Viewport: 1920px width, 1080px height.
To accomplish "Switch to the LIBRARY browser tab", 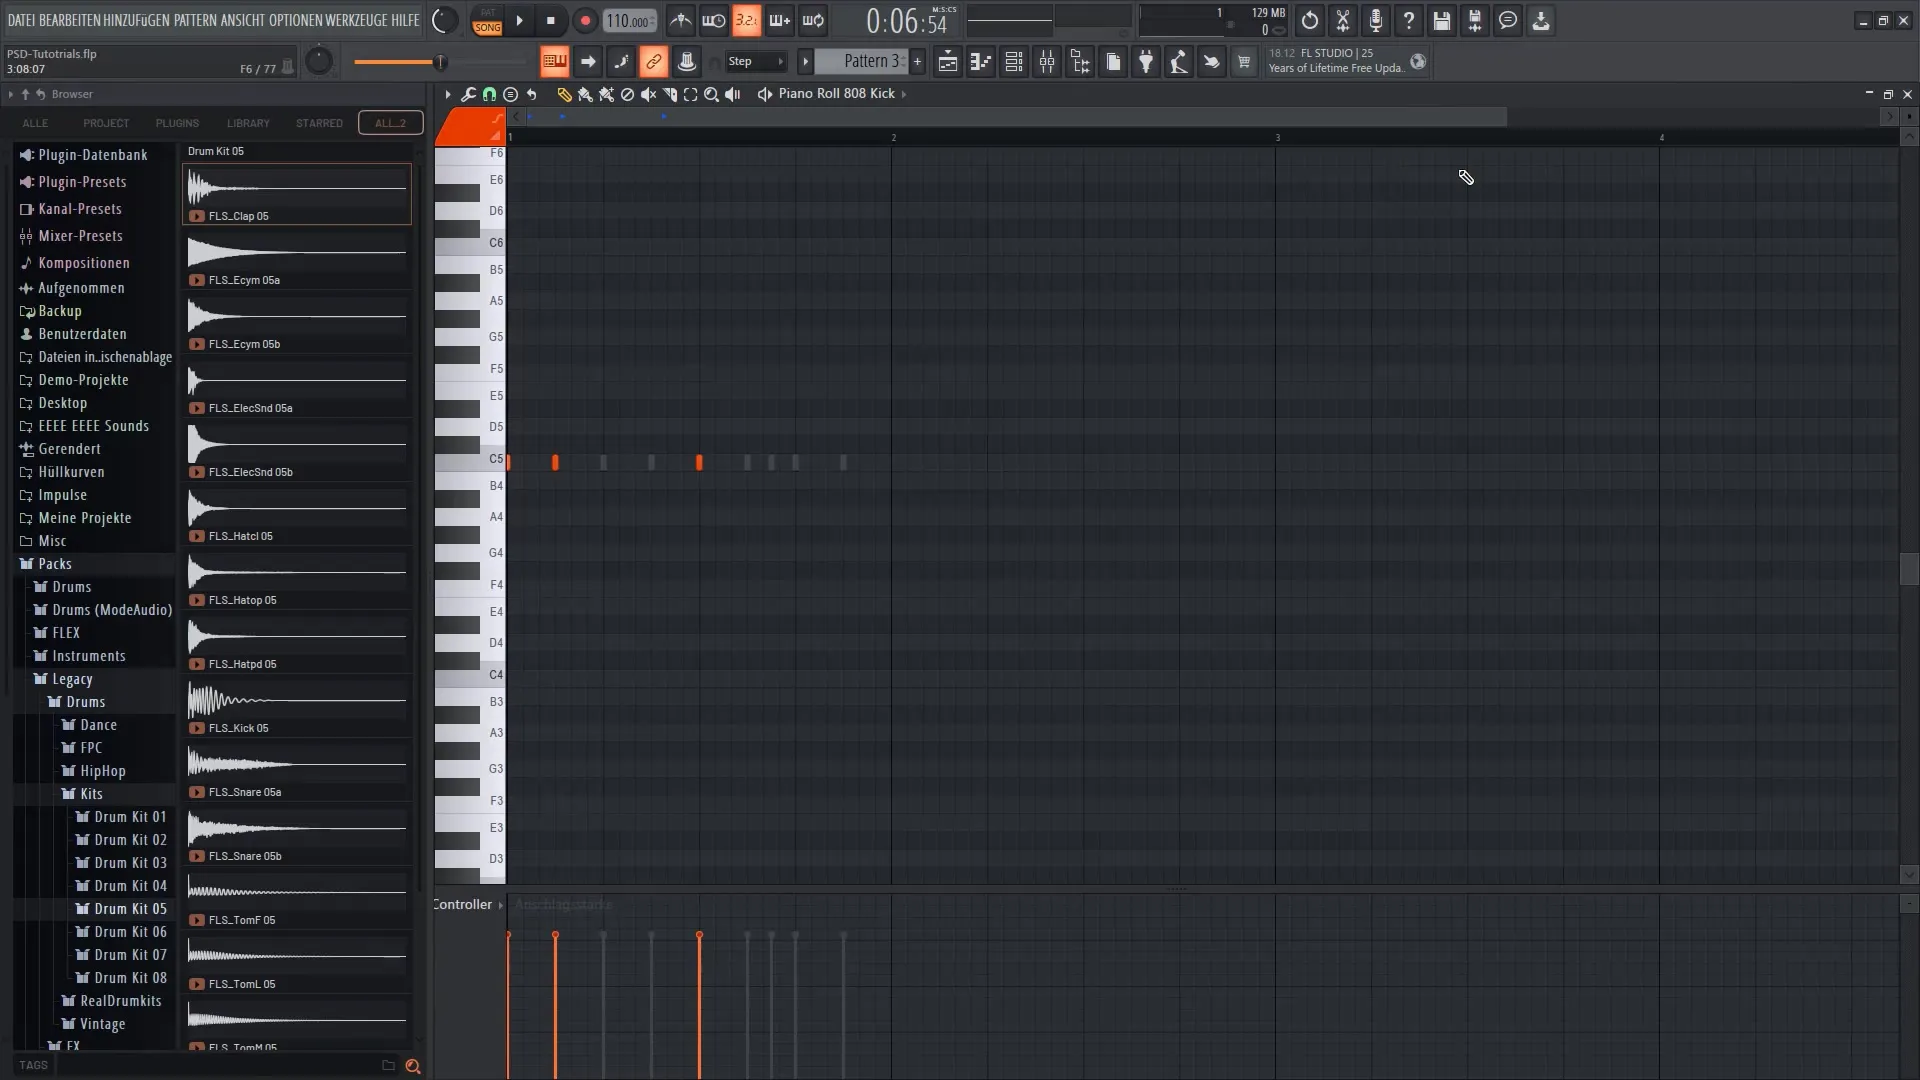I will [248, 123].
